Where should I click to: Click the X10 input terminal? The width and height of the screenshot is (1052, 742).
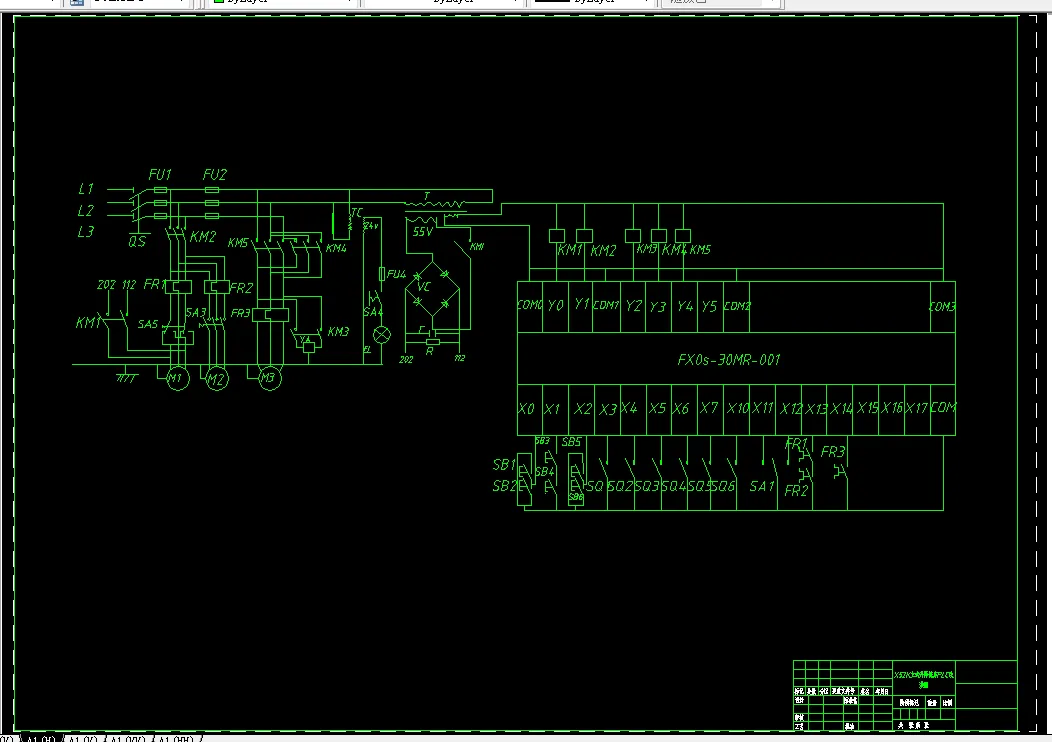coord(737,408)
